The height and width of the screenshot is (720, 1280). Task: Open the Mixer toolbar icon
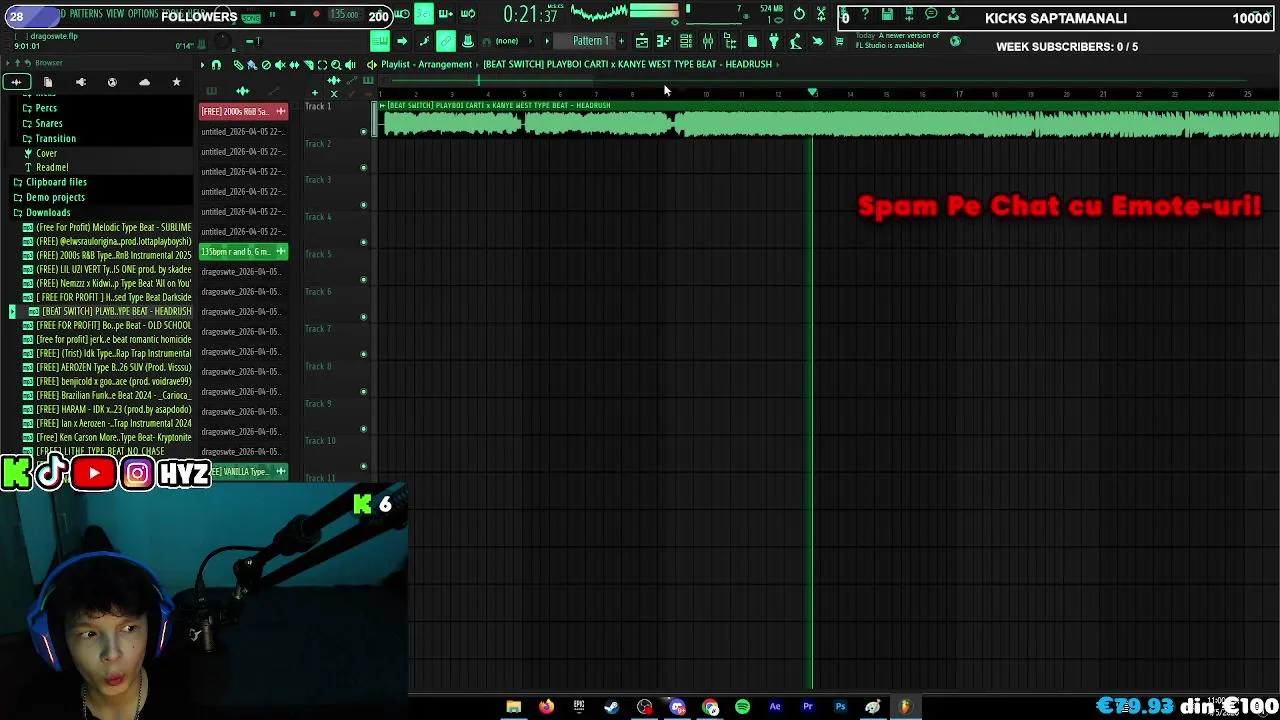tap(708, 41)
